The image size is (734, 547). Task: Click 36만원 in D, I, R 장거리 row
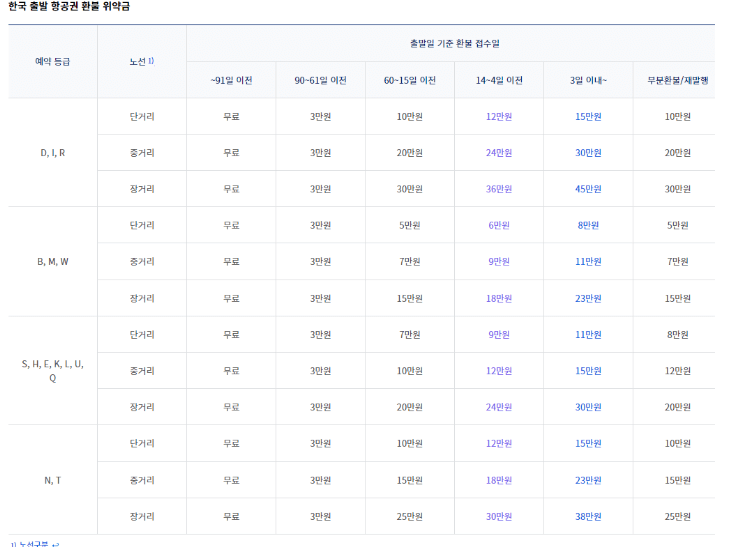click(499, 189)
